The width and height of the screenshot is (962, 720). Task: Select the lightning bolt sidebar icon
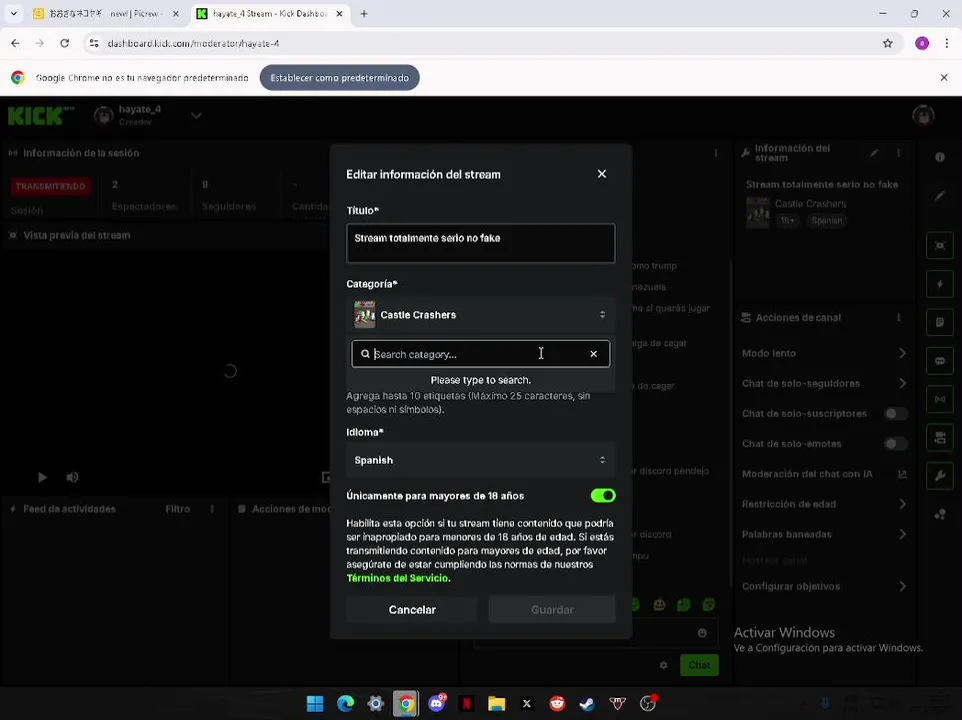(939, 284)
